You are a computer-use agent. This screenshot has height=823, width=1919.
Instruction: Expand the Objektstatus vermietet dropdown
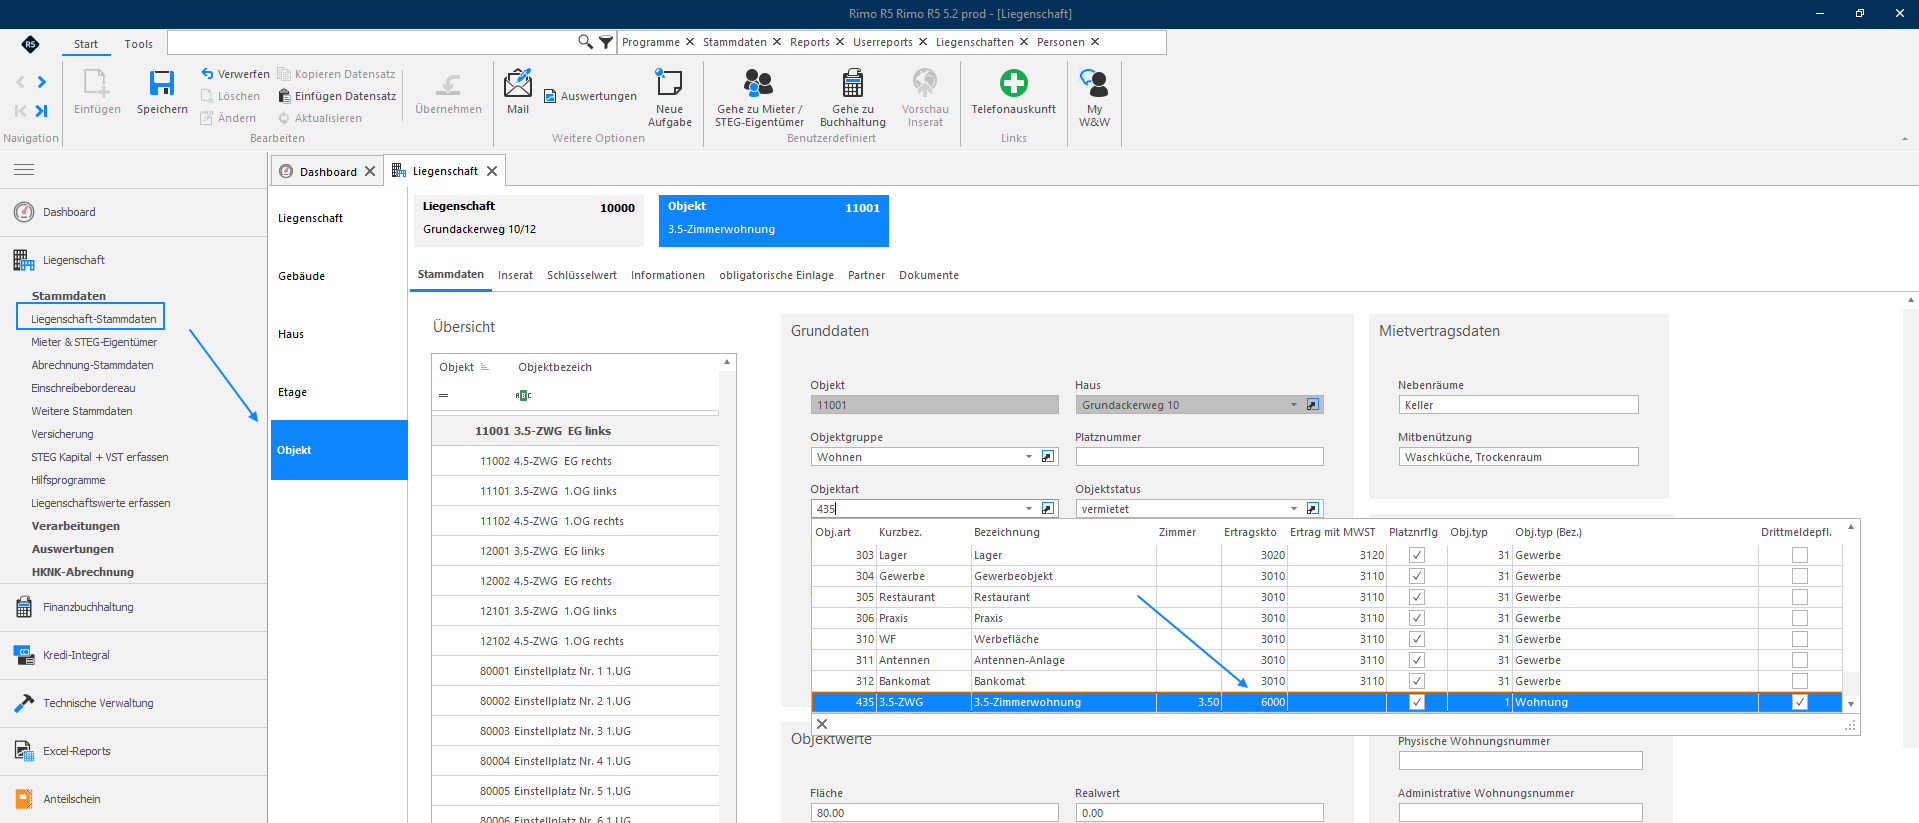click(1293, 509)
